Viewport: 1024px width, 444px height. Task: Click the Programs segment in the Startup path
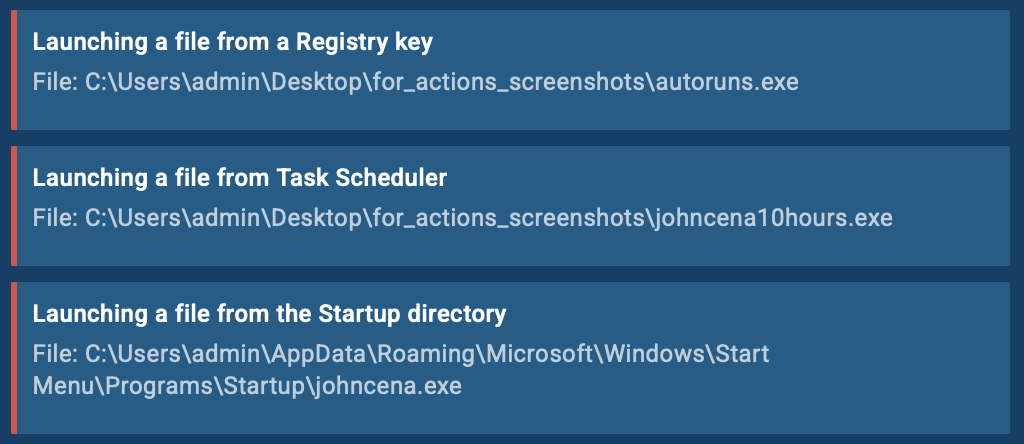pos(132,385)
